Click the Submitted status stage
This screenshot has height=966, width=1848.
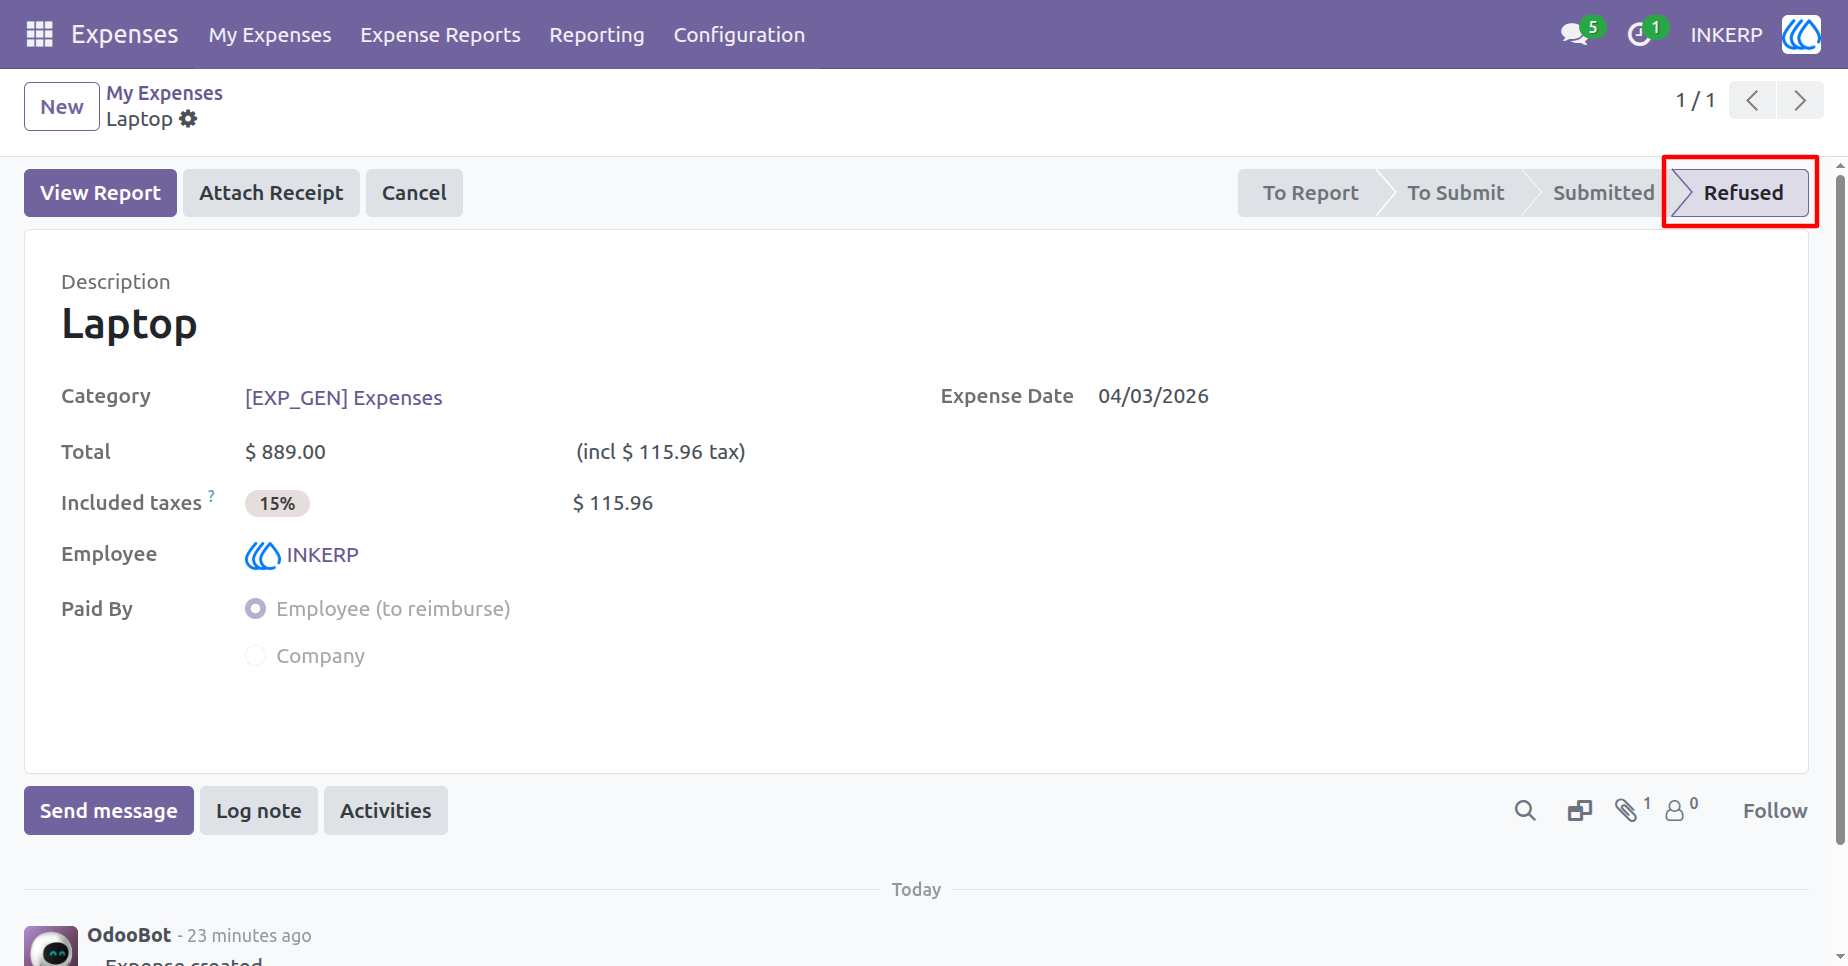tap(1603, 193)
